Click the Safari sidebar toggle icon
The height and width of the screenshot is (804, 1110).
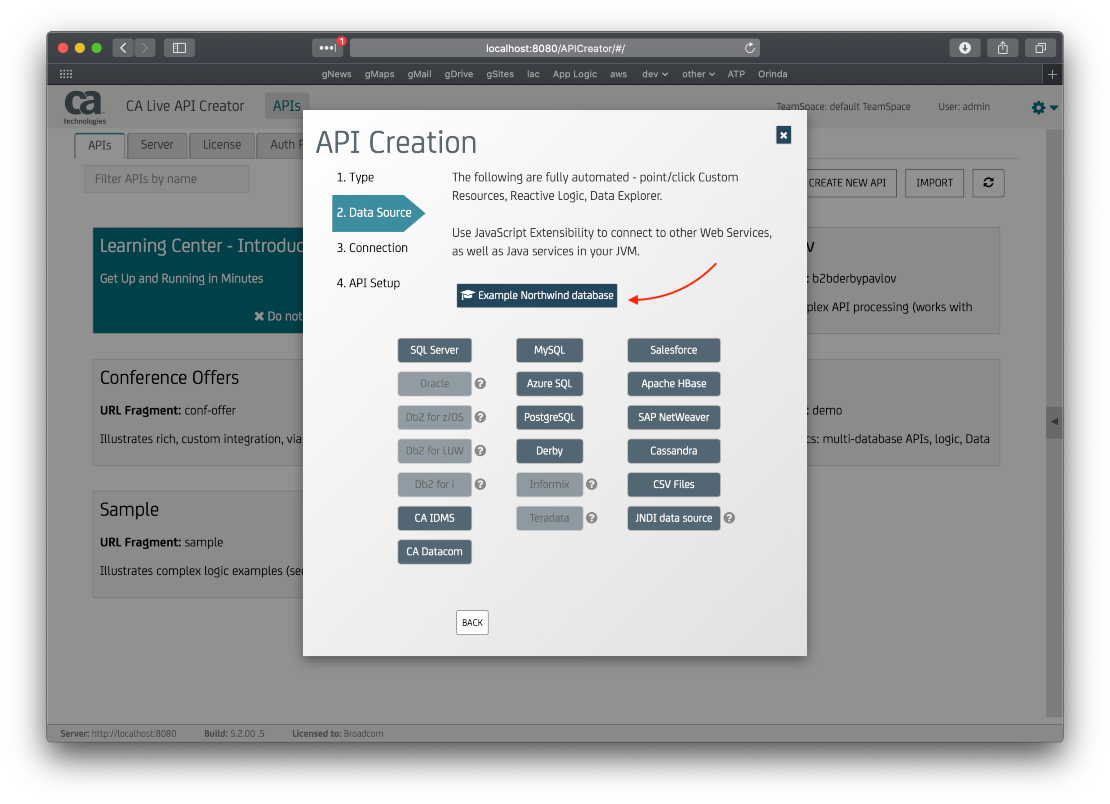[180, 47]
